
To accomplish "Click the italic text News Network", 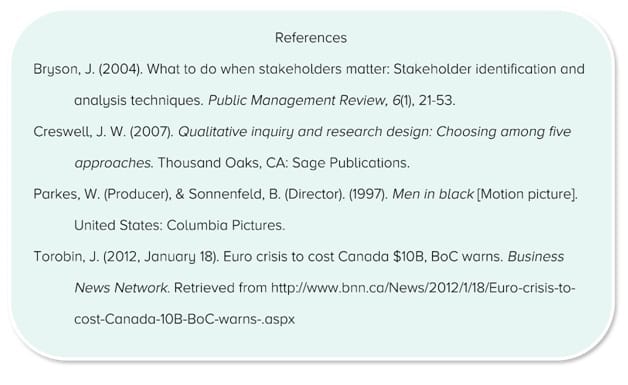I will coord(121,288).
